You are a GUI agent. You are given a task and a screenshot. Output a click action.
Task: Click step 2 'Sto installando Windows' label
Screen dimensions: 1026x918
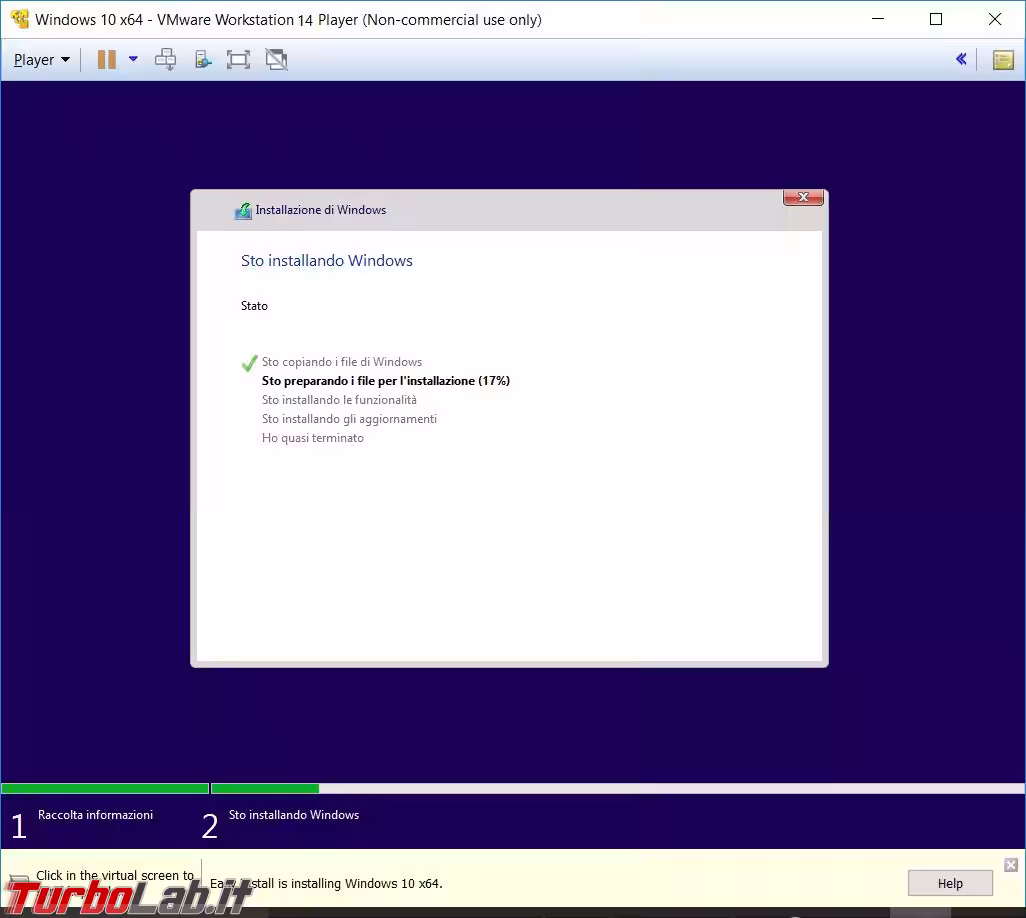pyautogui.click(x=293, y=815)
